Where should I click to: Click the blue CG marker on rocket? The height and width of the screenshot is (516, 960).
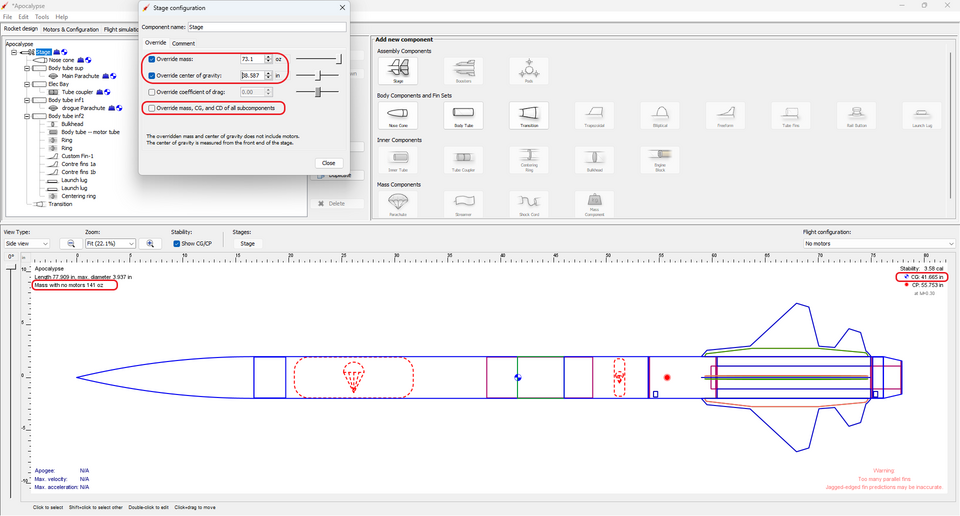518,378
